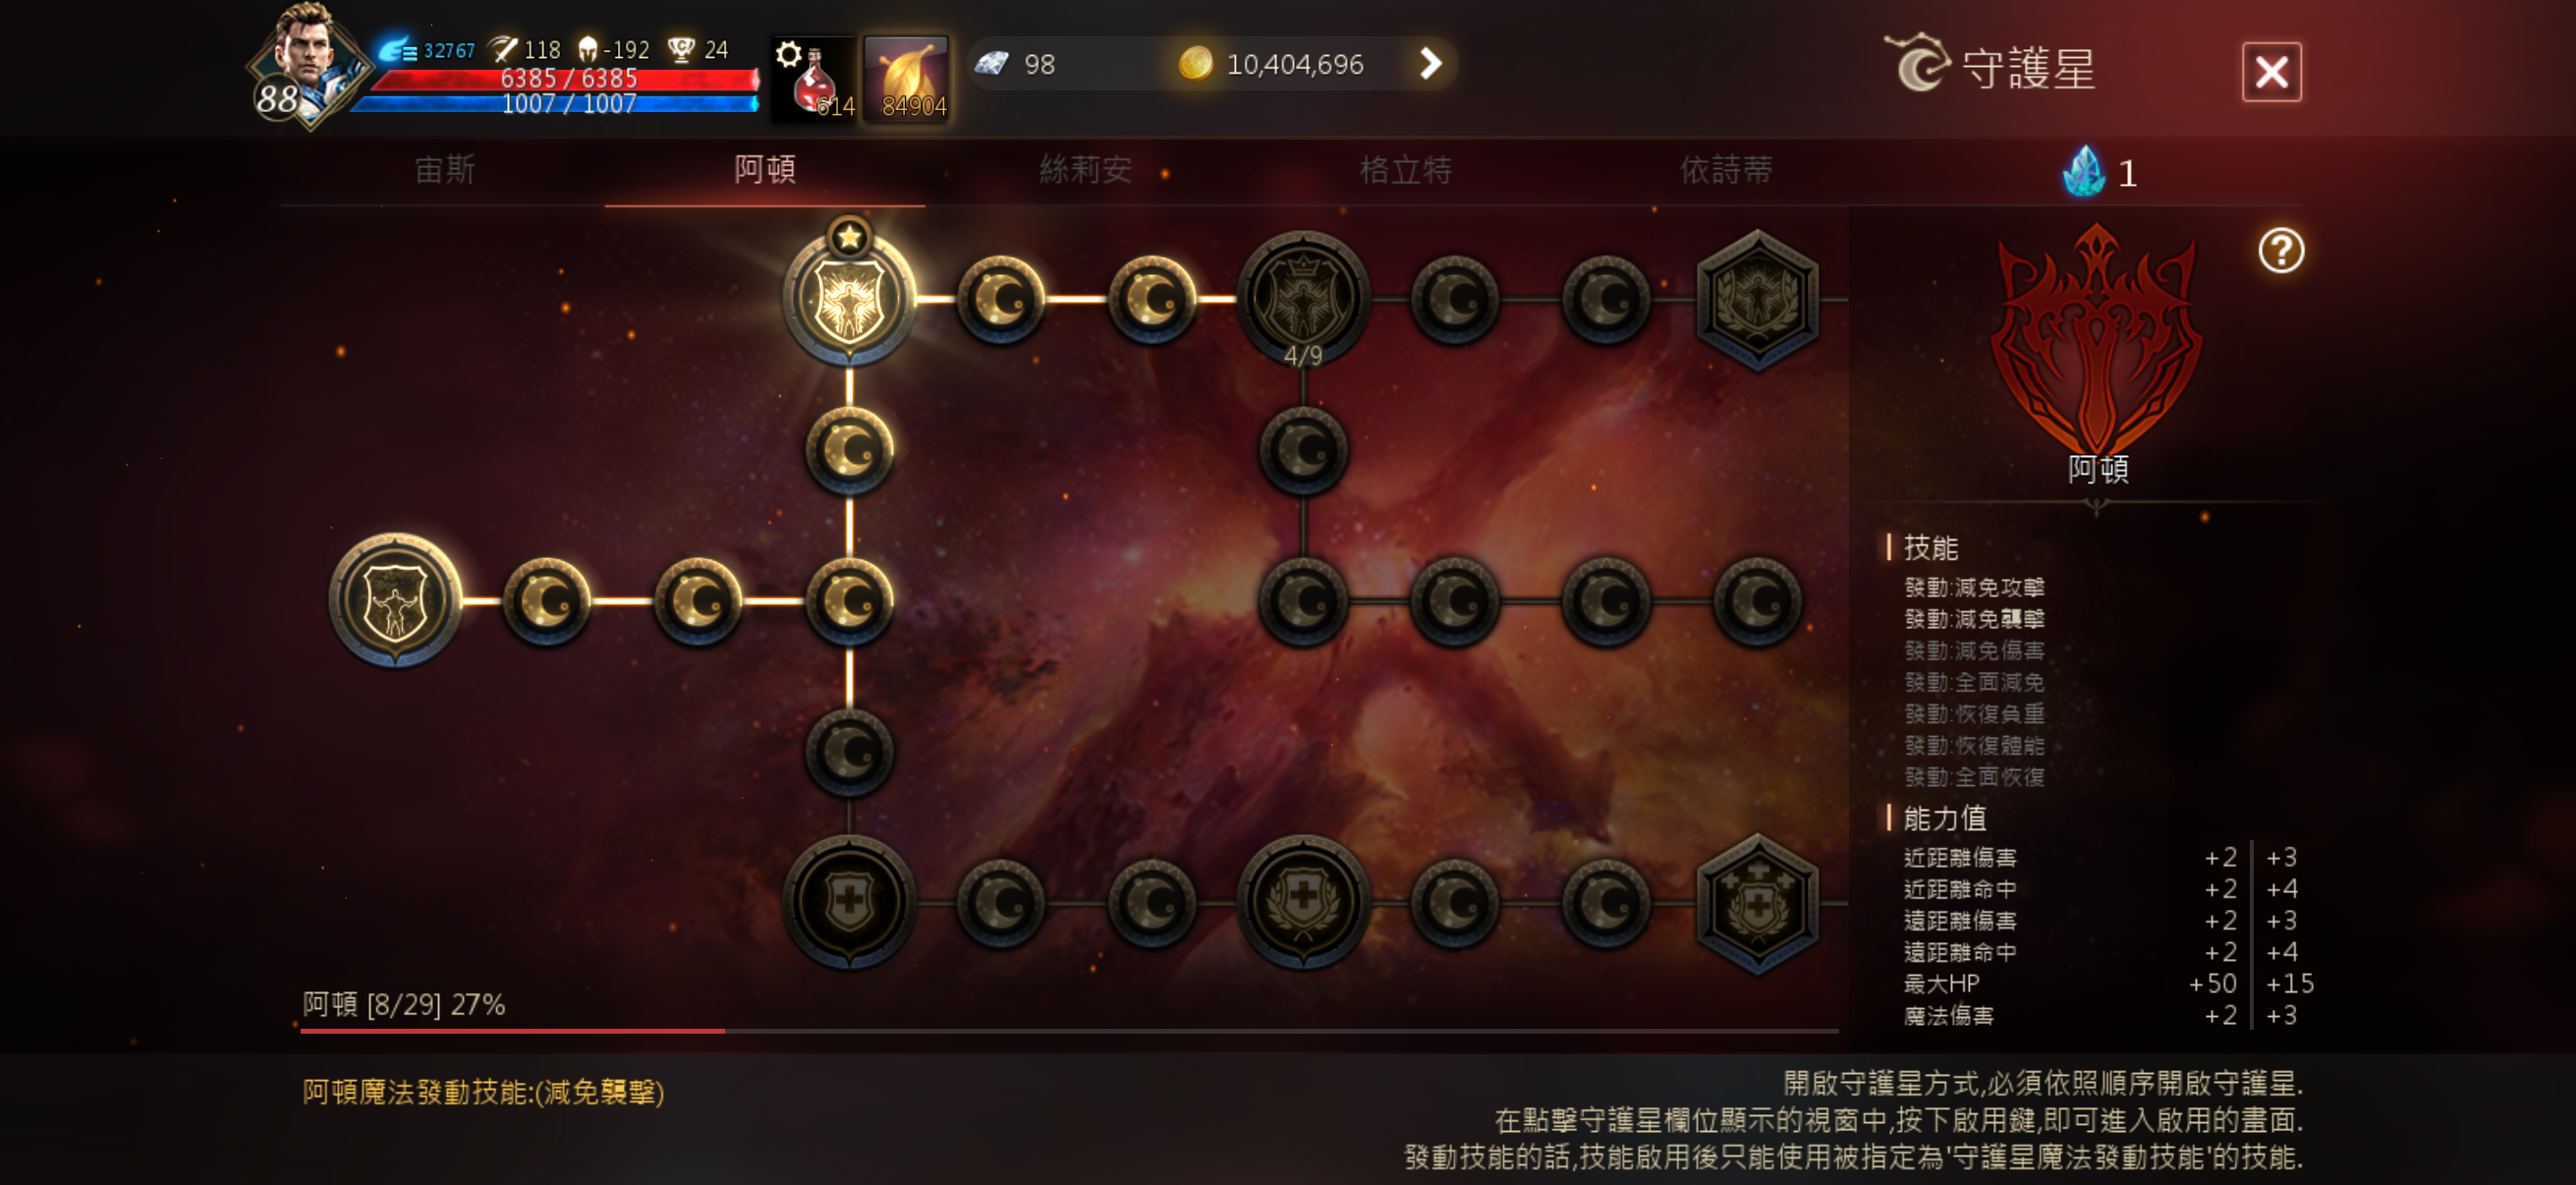The width and height of the screenshot is (2576, 1185).
Task: Select the large shield node on the left
Action: point(395,600)
